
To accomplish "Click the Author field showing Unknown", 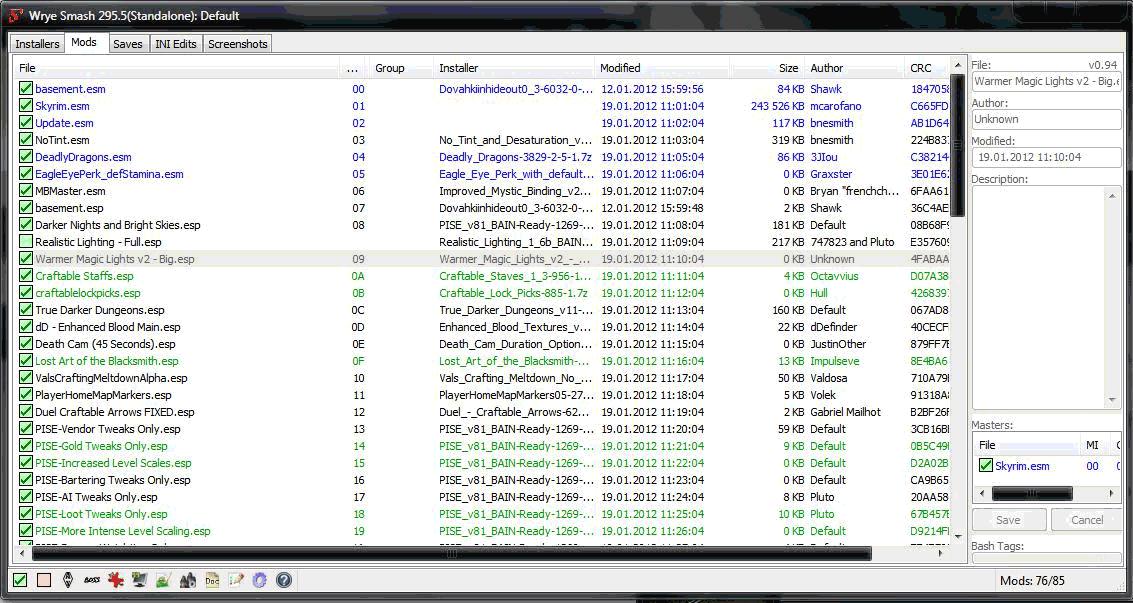I will (1046, 119).
